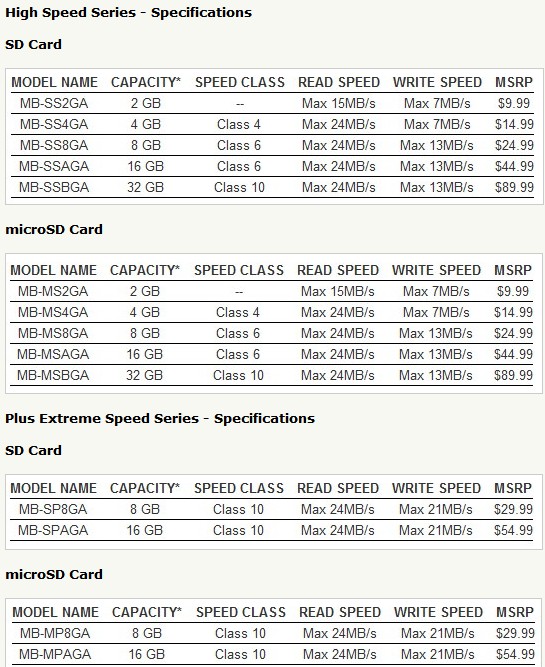Click MB-MSAGA in the microSD table
Screen dimensions: 545x667
pos(53,354)
